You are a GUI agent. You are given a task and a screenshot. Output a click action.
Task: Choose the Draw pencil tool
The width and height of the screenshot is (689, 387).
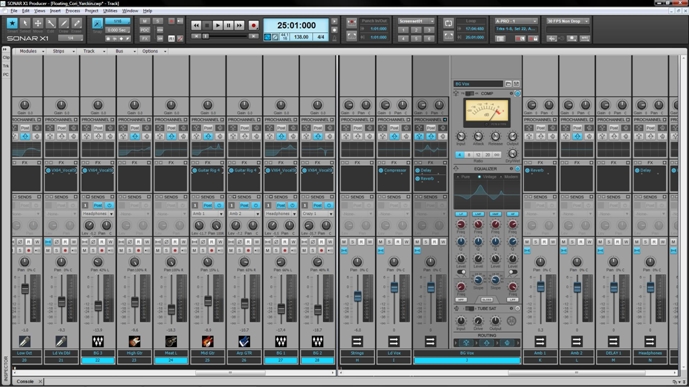(x=64, y=23)
